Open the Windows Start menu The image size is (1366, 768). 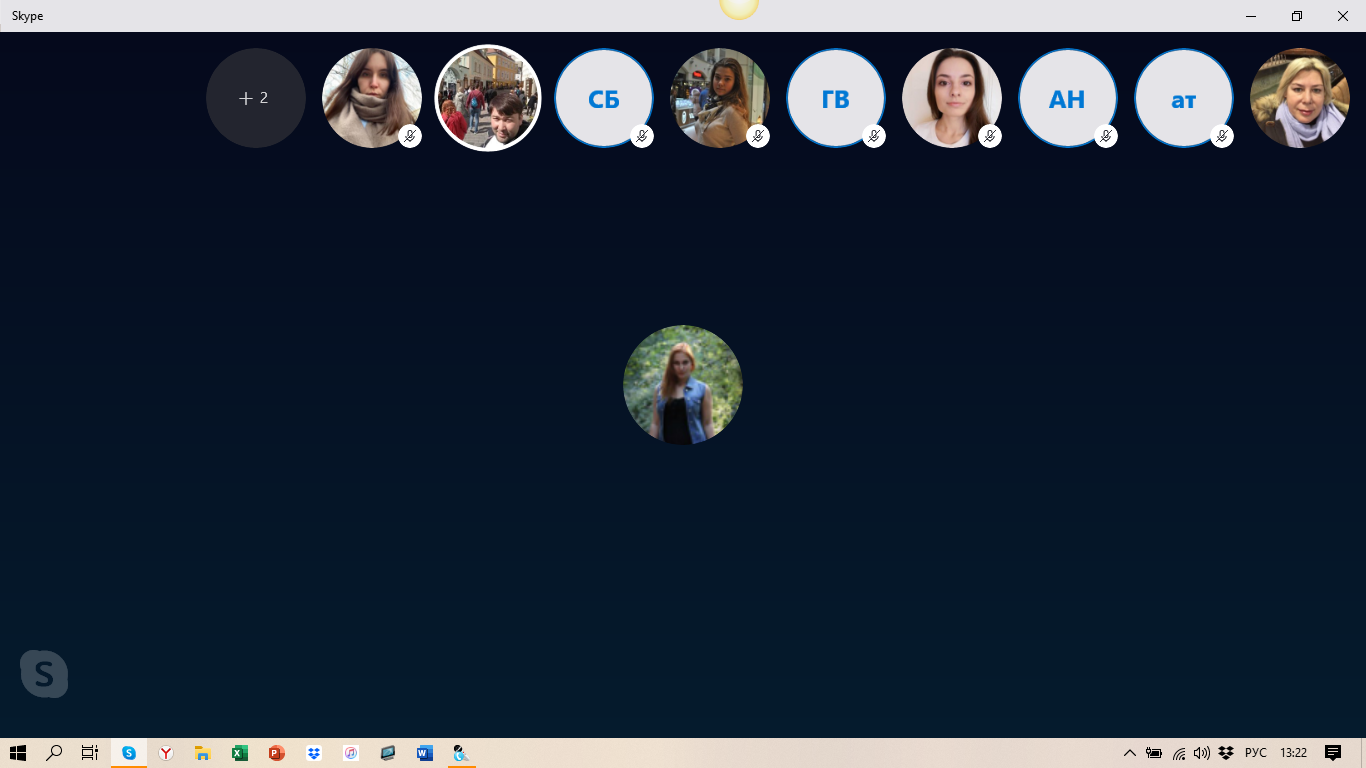tap(17, 753)
